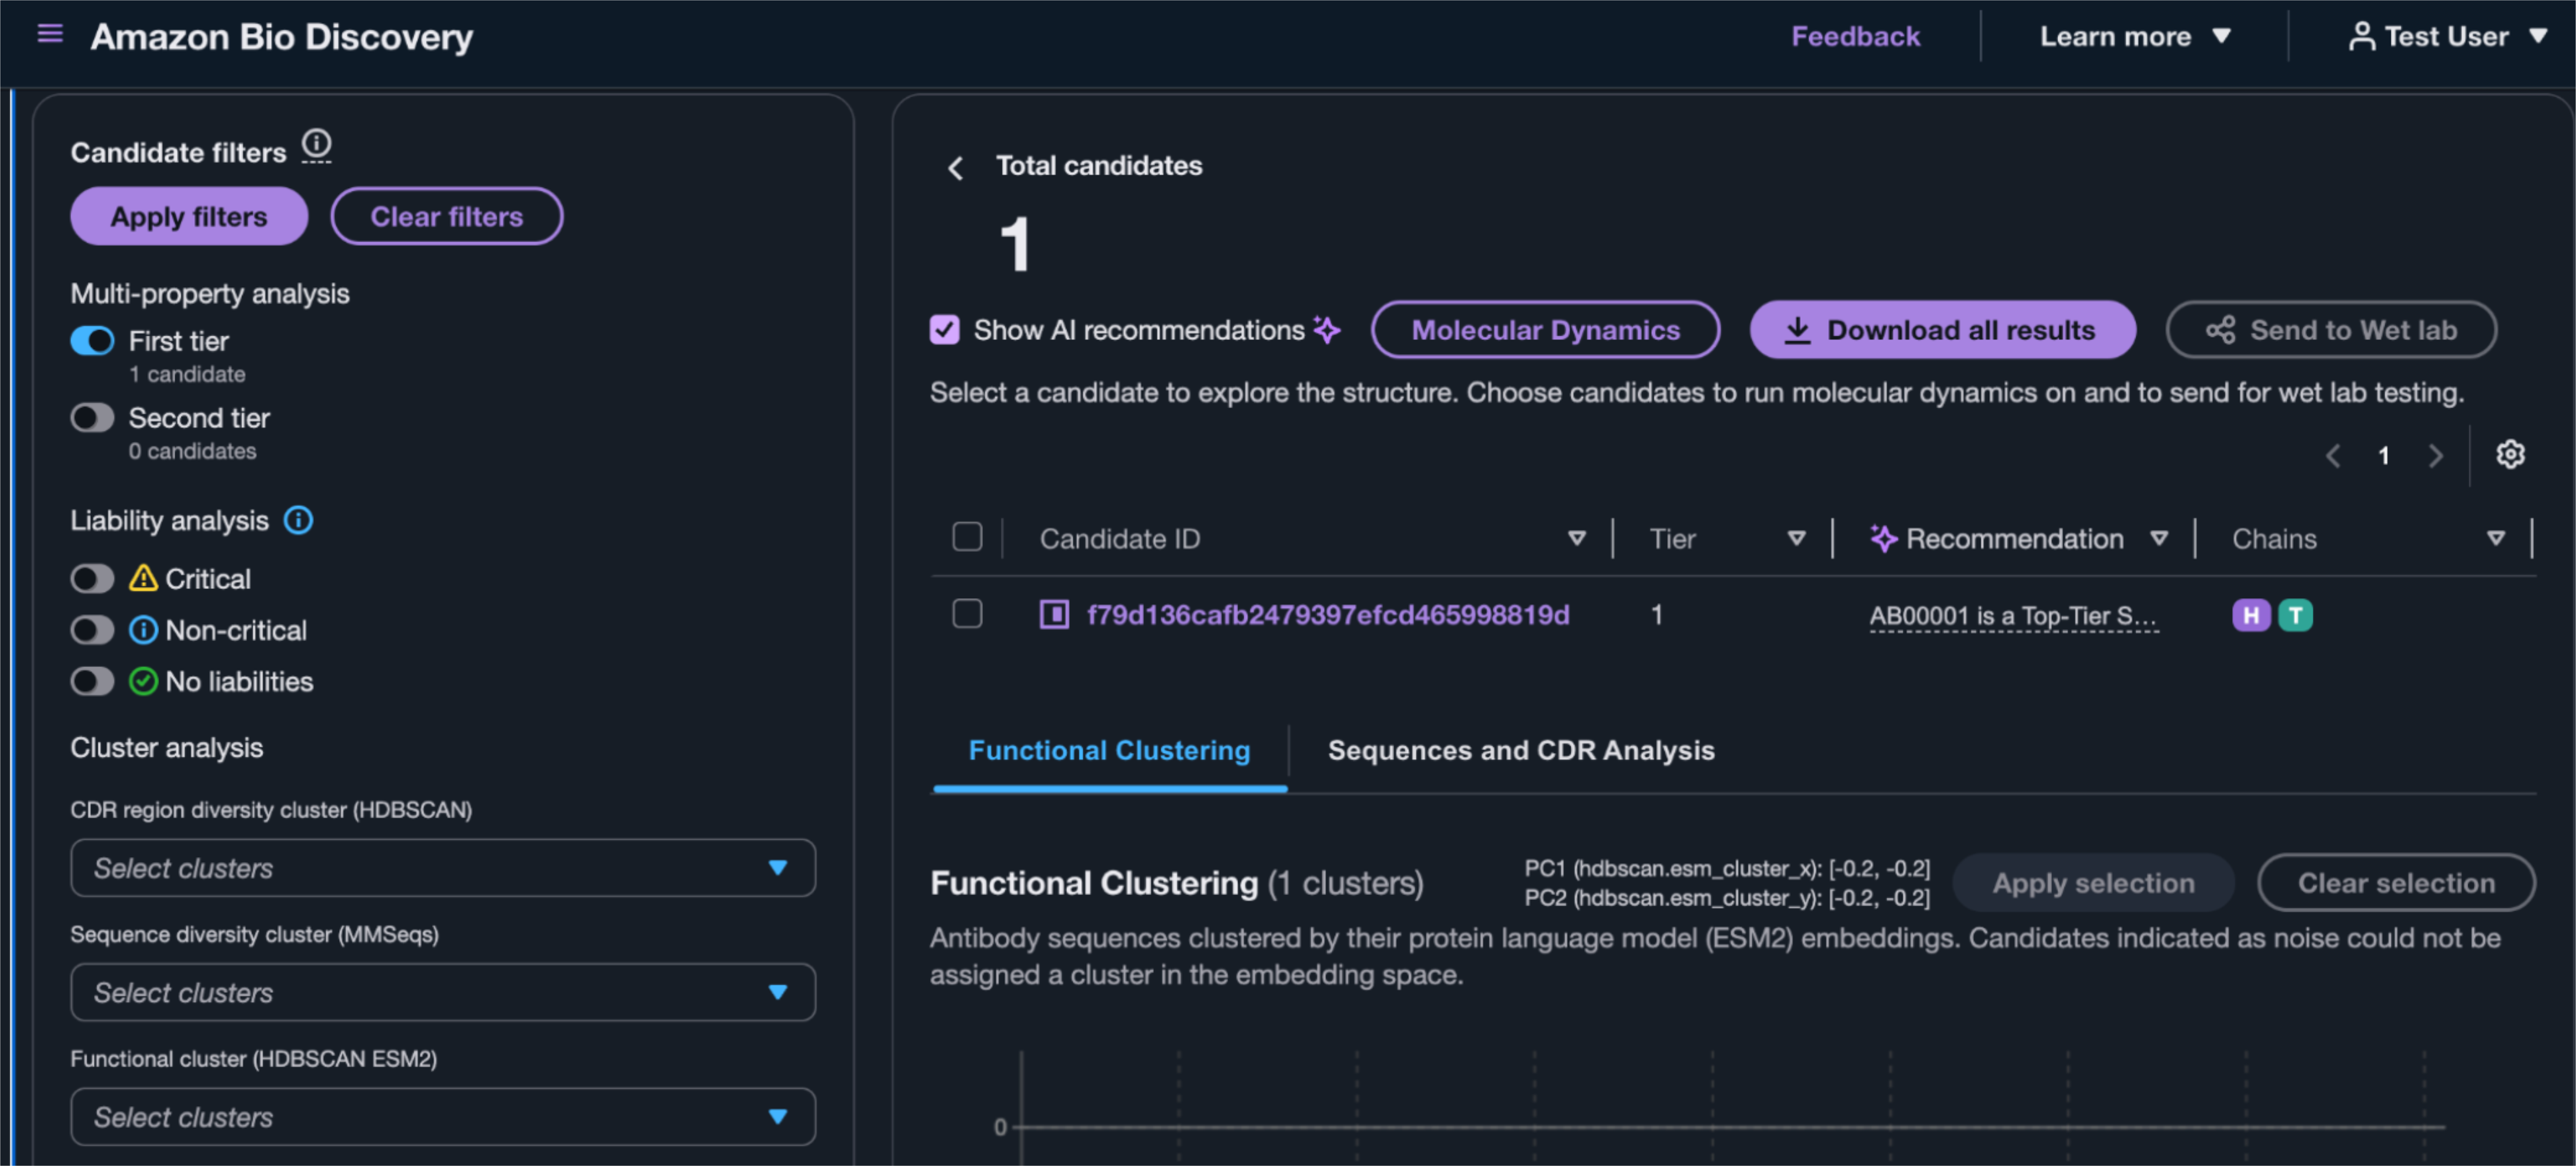Click the sparkle icon in Recommendation header
The width and height of the screenshot is (2576, 1166).
(1883, 539)
